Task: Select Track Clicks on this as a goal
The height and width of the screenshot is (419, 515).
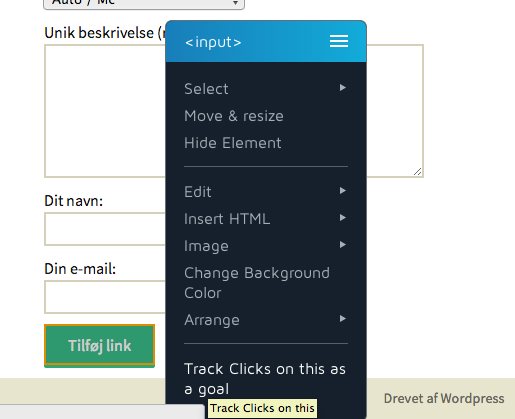Action: pos(265,379)
